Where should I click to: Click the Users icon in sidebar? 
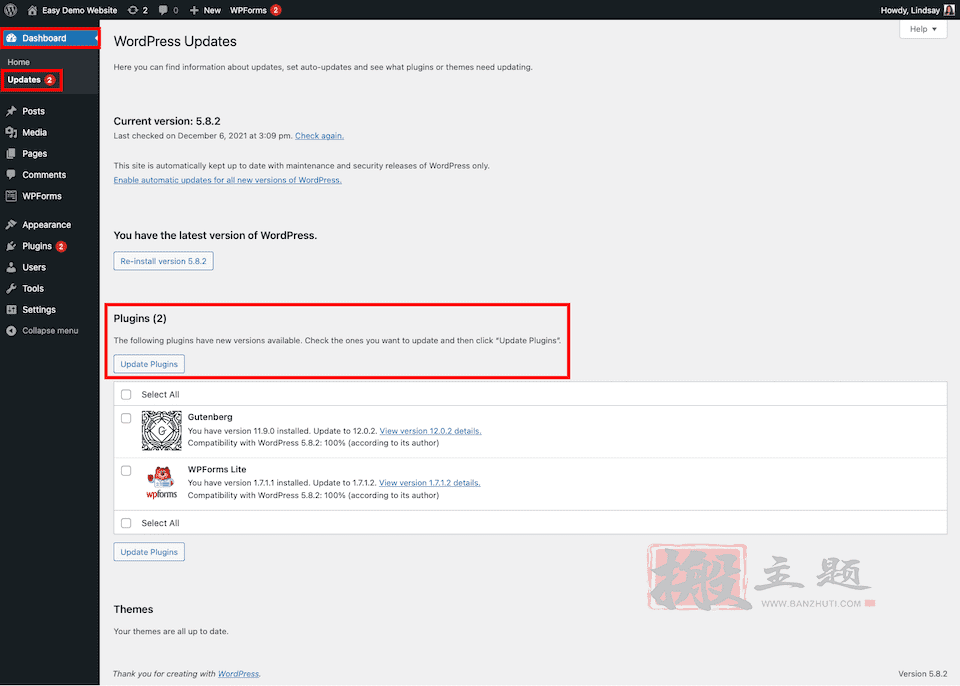[11, 267]
